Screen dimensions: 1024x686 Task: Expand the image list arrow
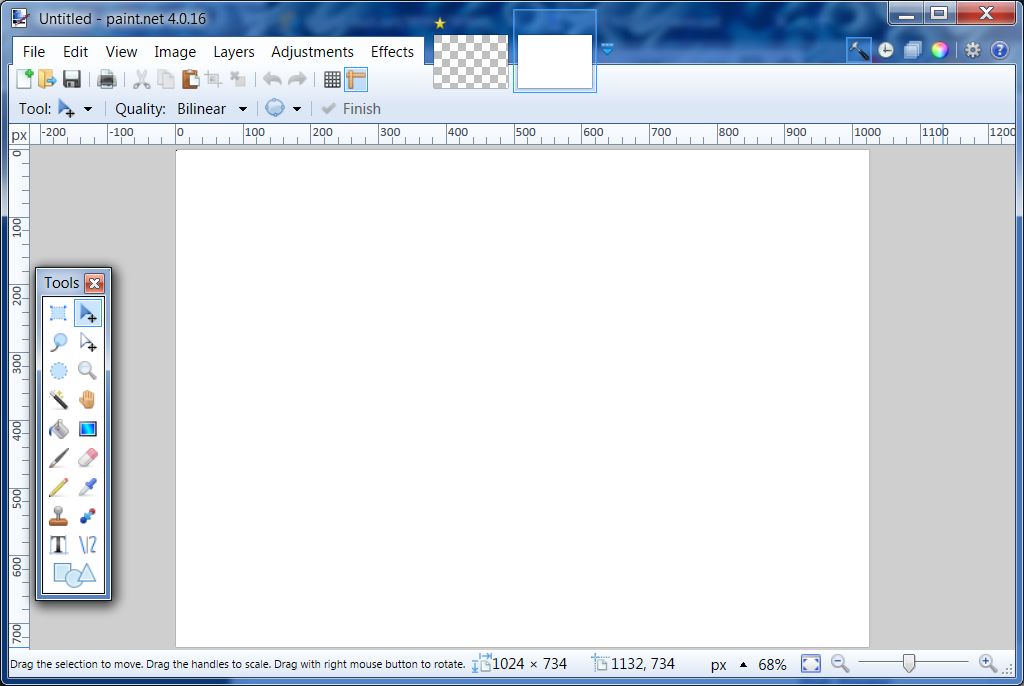point(607,49)
